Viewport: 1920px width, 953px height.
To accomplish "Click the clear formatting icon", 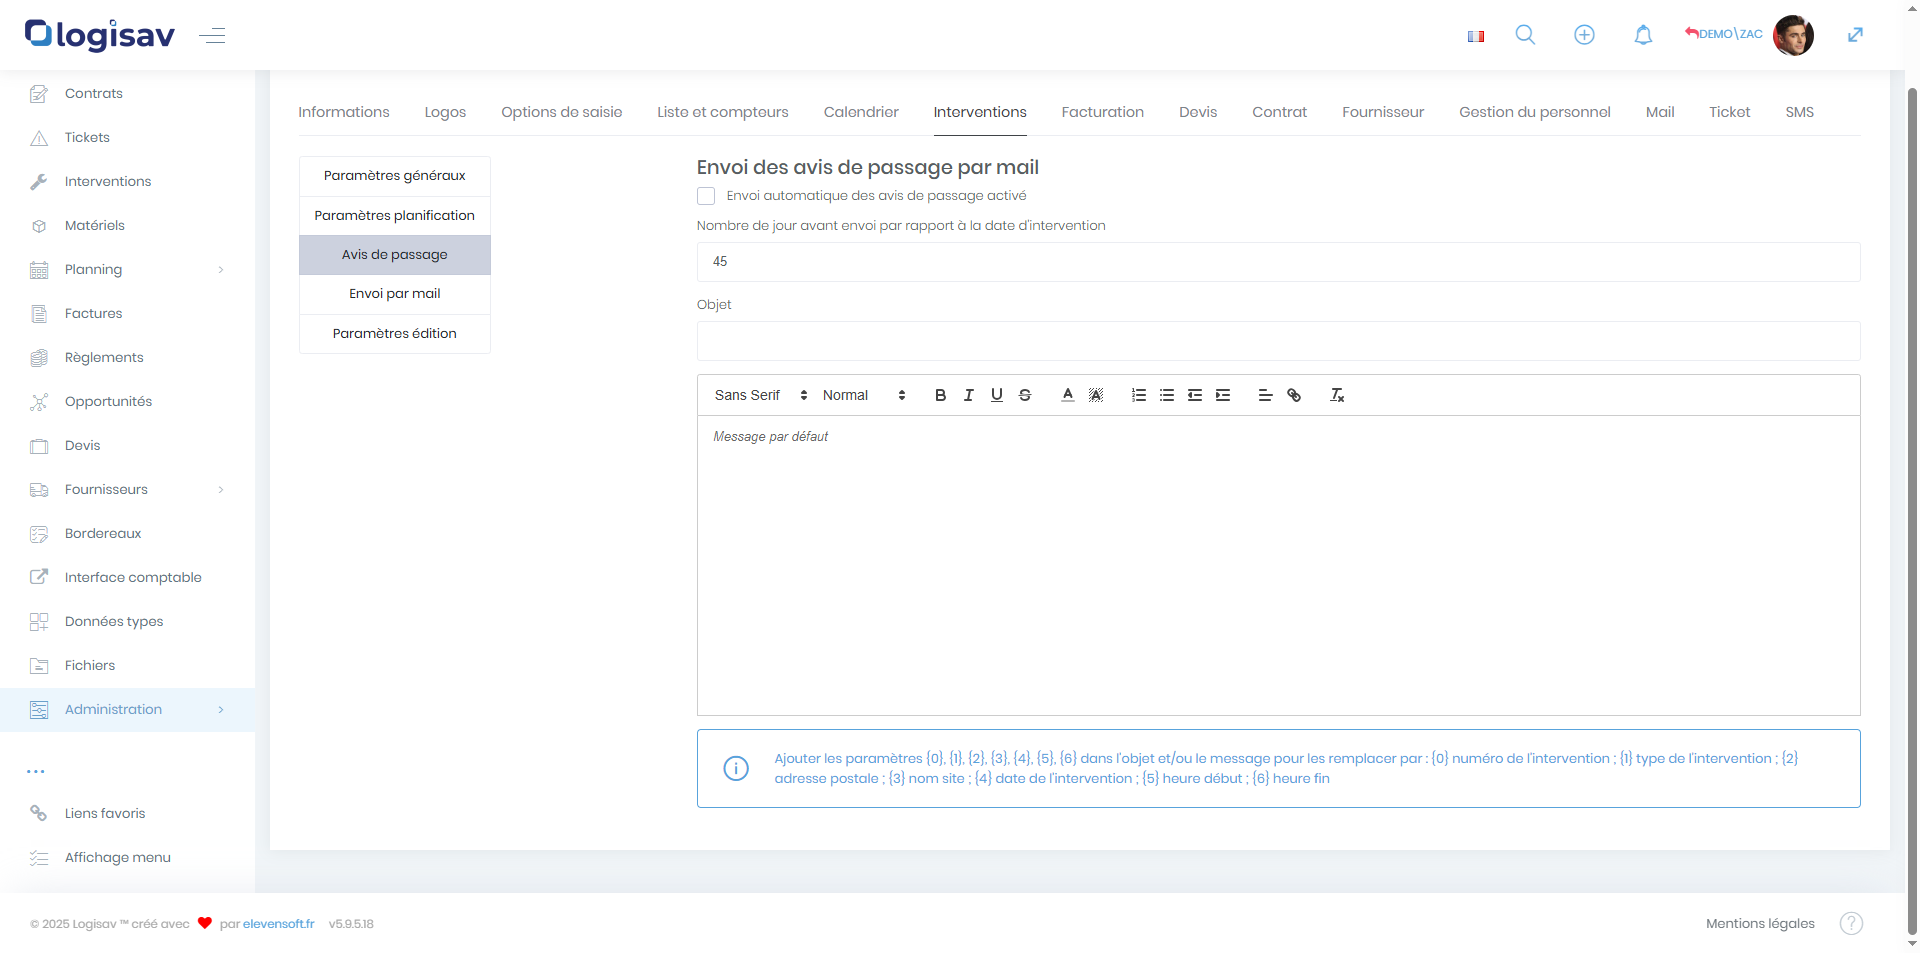I will pyautogui.click(x=1337, y=395).
